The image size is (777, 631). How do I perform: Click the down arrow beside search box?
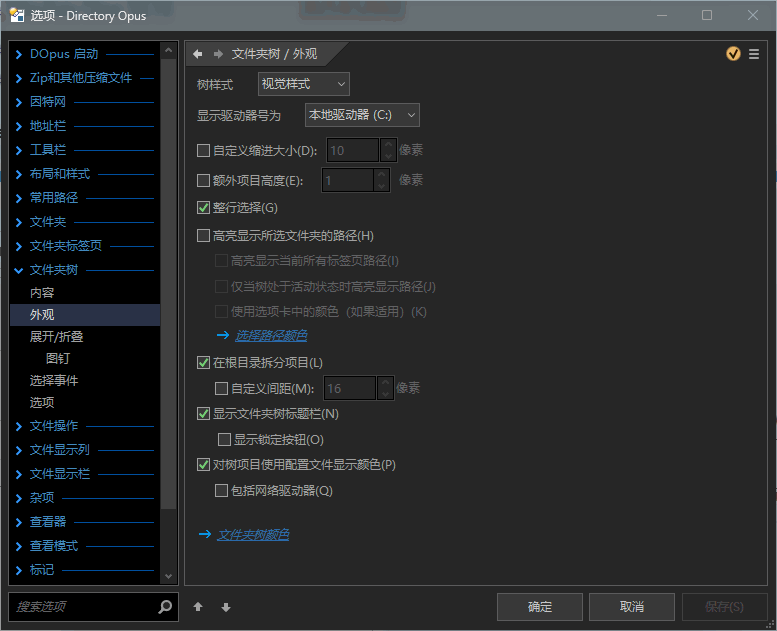pos(226,607)
